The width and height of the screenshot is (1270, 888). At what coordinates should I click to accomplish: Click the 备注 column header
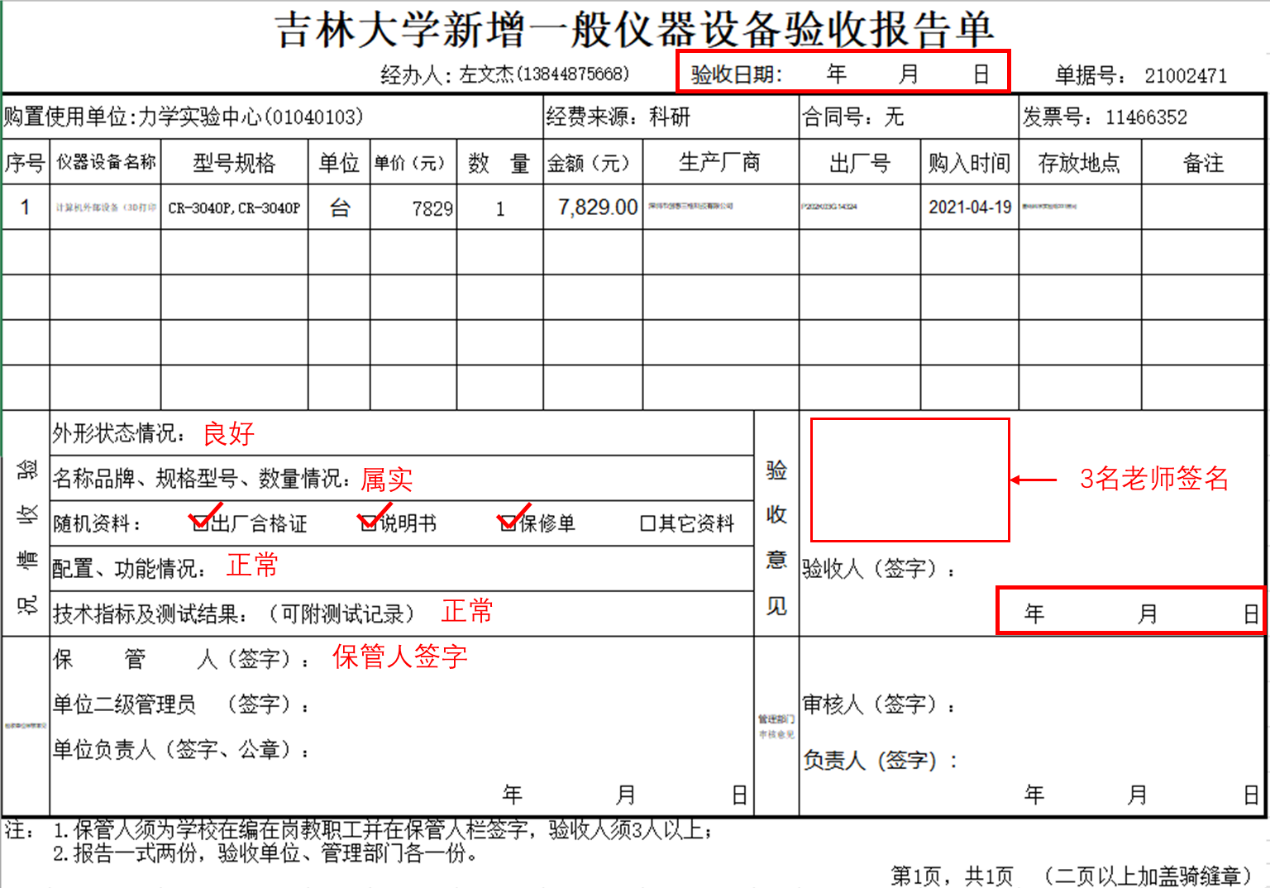tap(1203, 164)
